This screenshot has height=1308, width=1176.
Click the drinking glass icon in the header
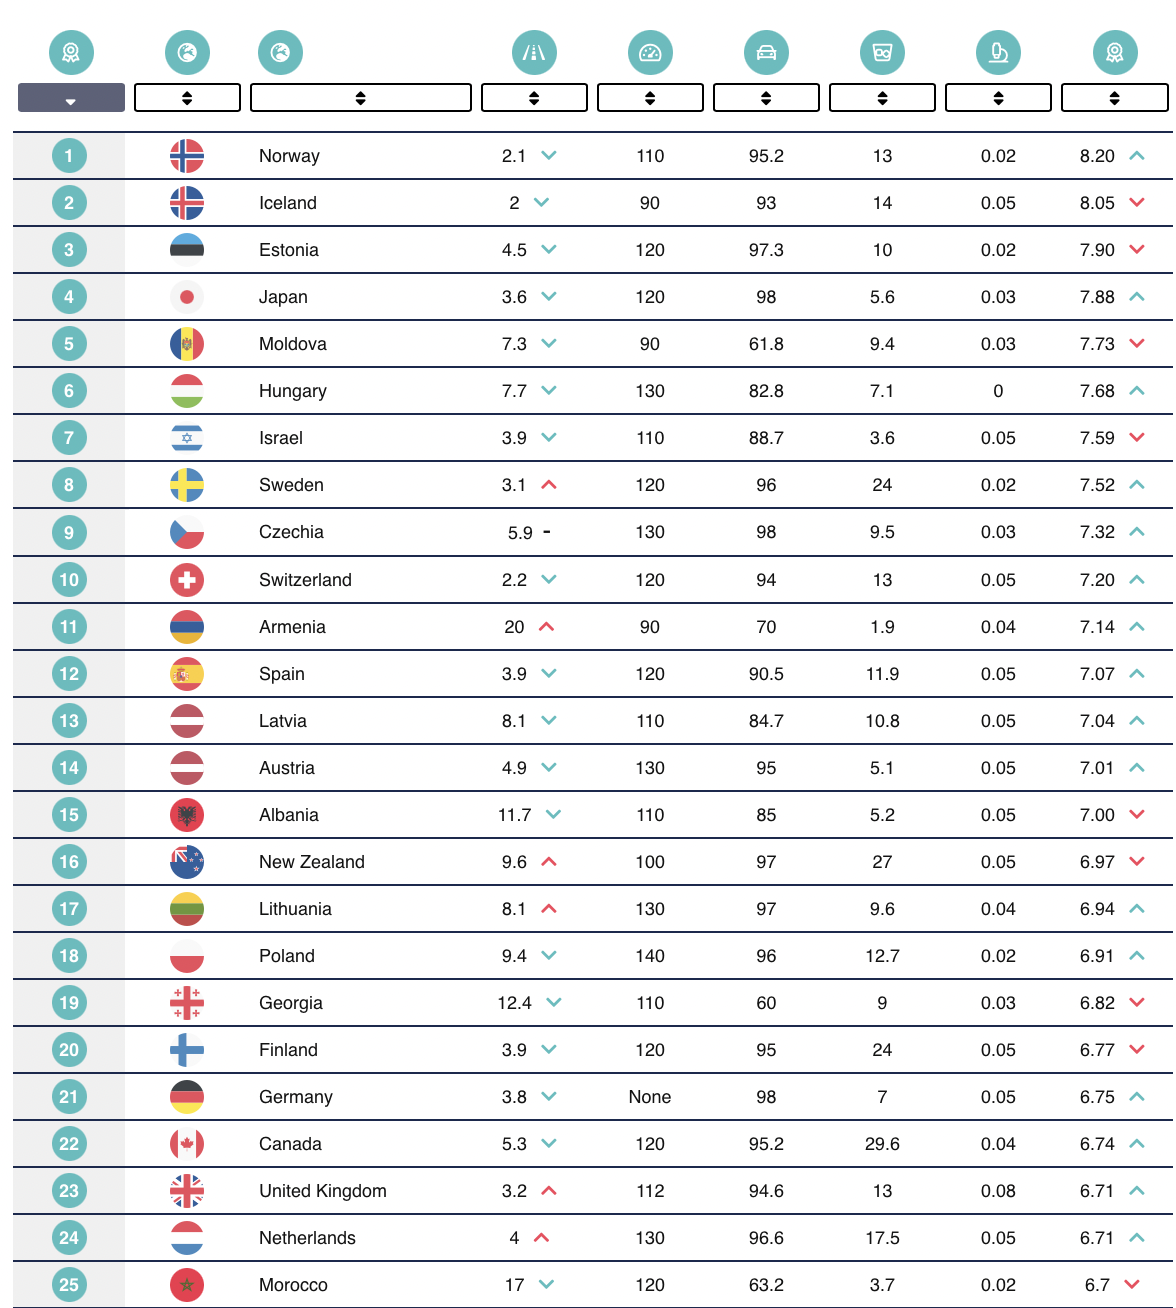882,53
